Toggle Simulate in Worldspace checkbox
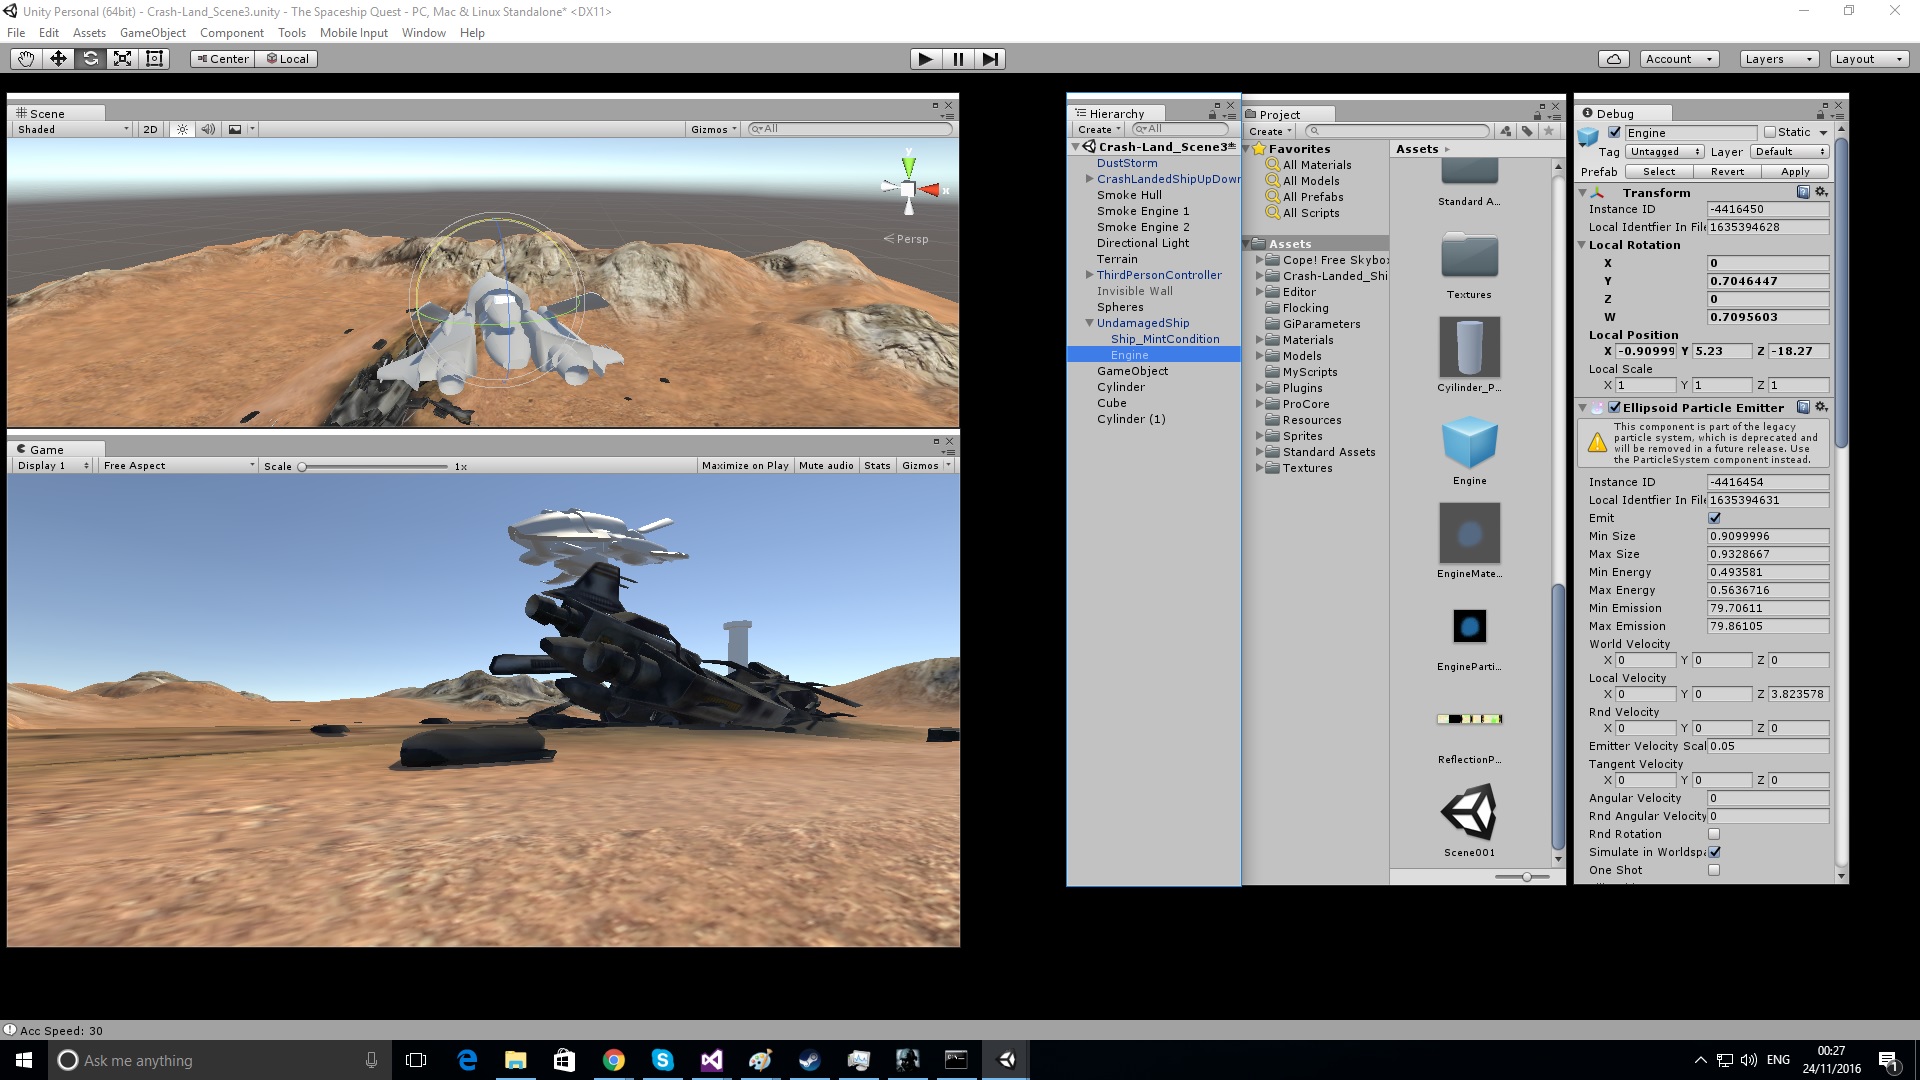Image resolution: width=1920 pixels, height=1080 pixels. pyautogui.click(x=1714, y=852)
